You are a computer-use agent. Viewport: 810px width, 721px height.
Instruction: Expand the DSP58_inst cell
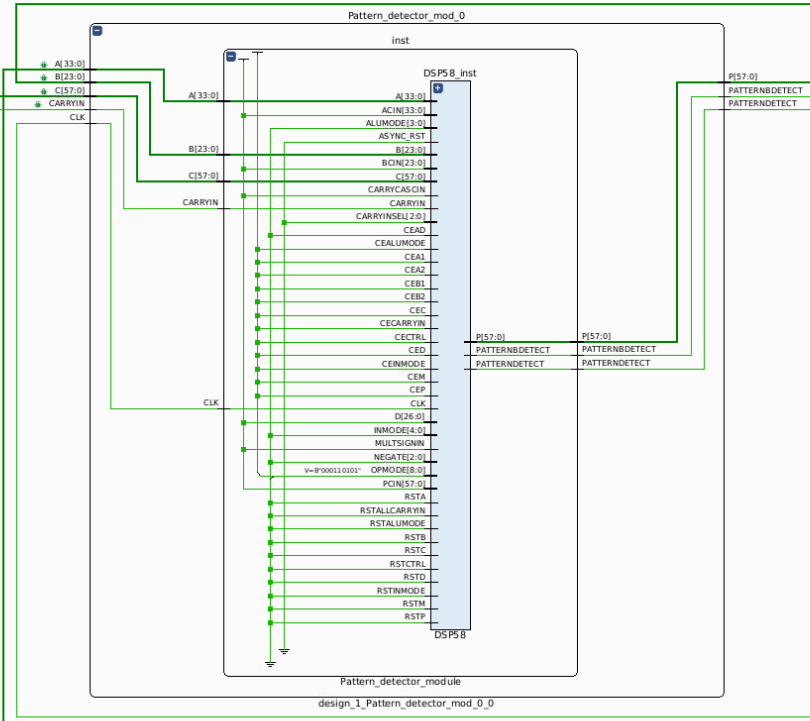437,88
